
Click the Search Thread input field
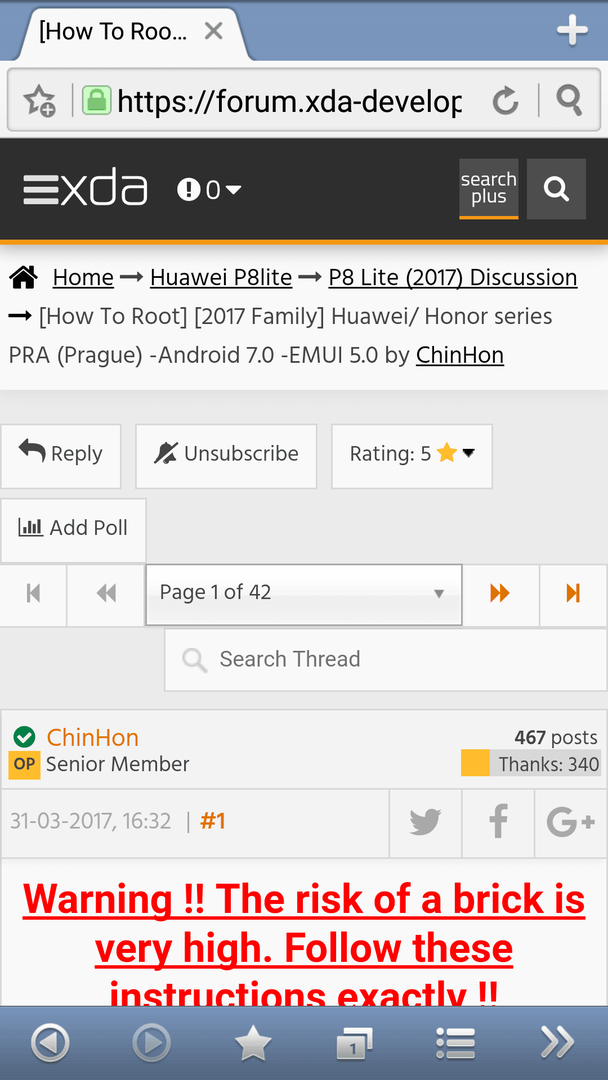pos(386,659)
